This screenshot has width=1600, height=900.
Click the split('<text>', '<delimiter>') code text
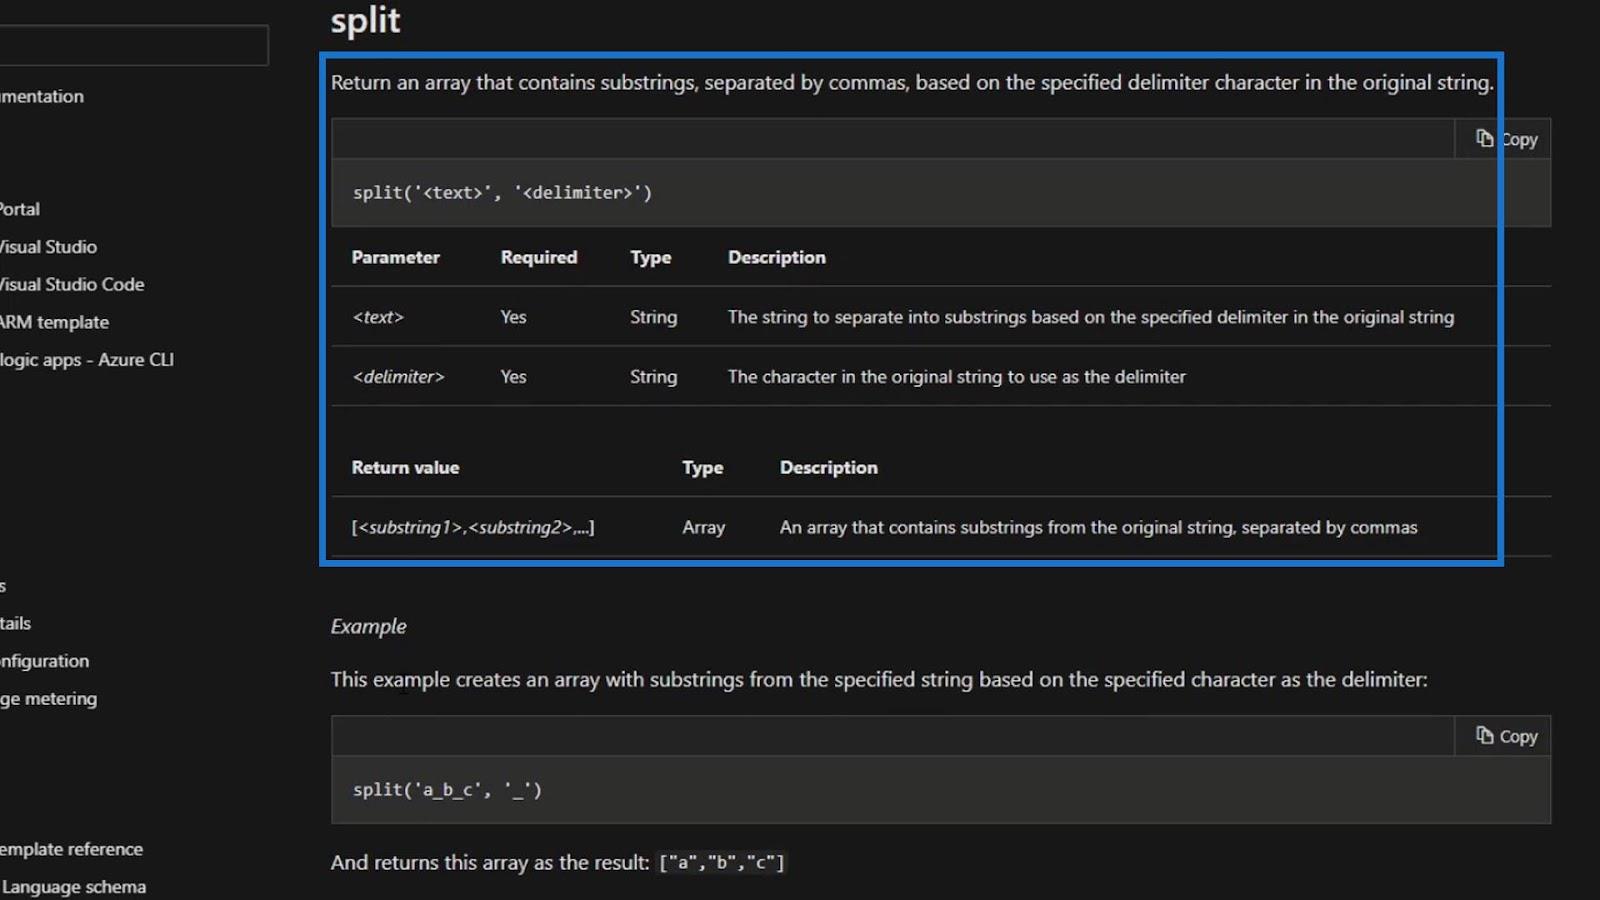502,192
